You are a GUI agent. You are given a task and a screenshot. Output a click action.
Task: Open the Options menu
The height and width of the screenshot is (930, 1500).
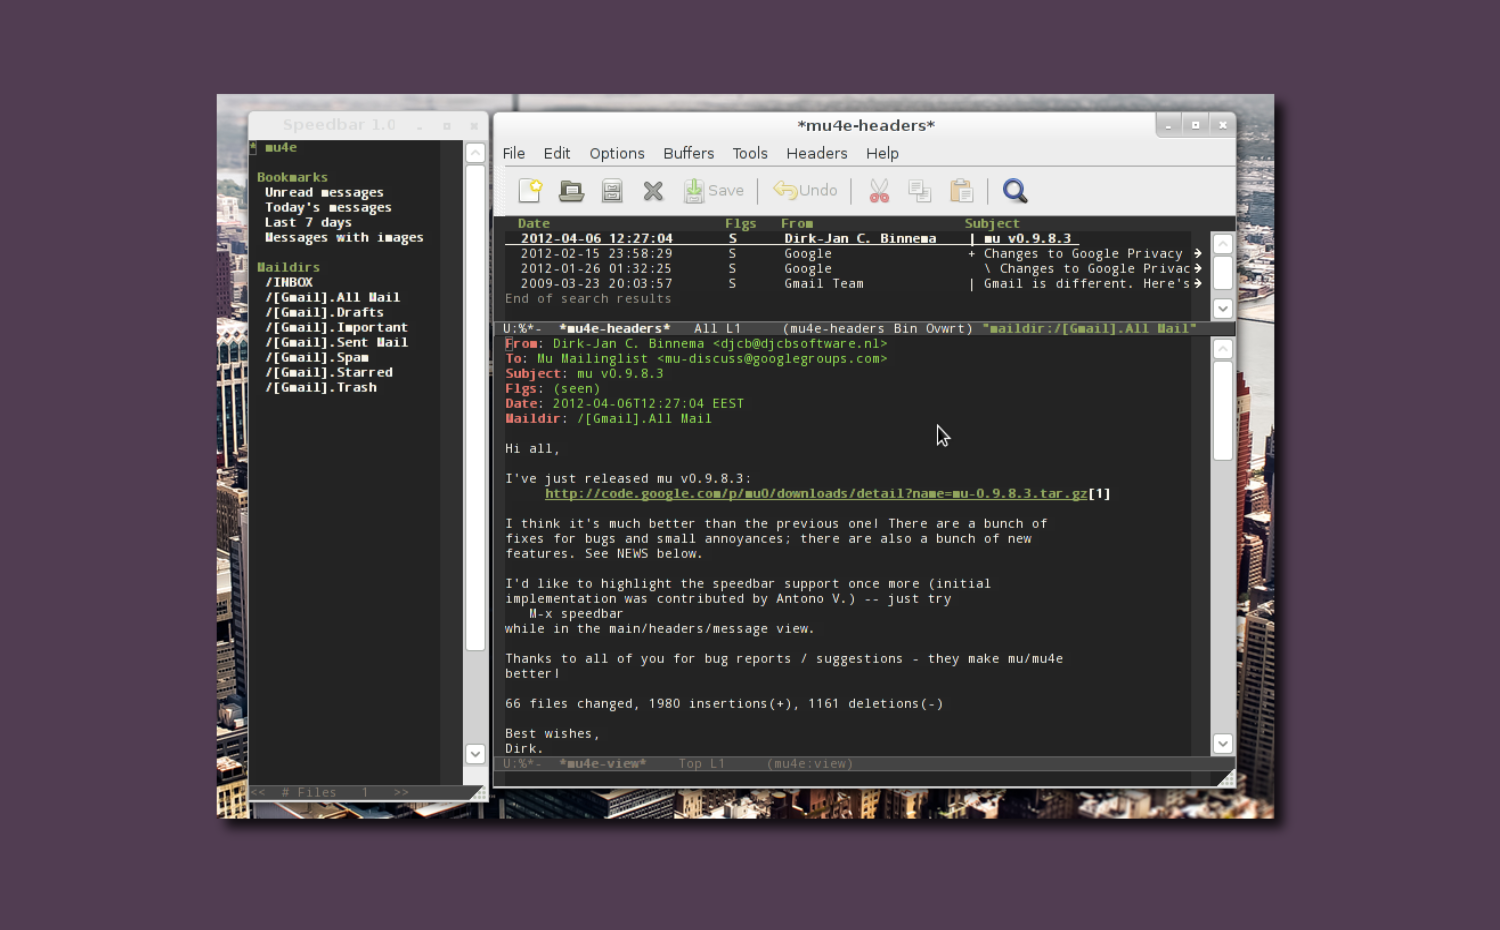click(x=617, y=153)
